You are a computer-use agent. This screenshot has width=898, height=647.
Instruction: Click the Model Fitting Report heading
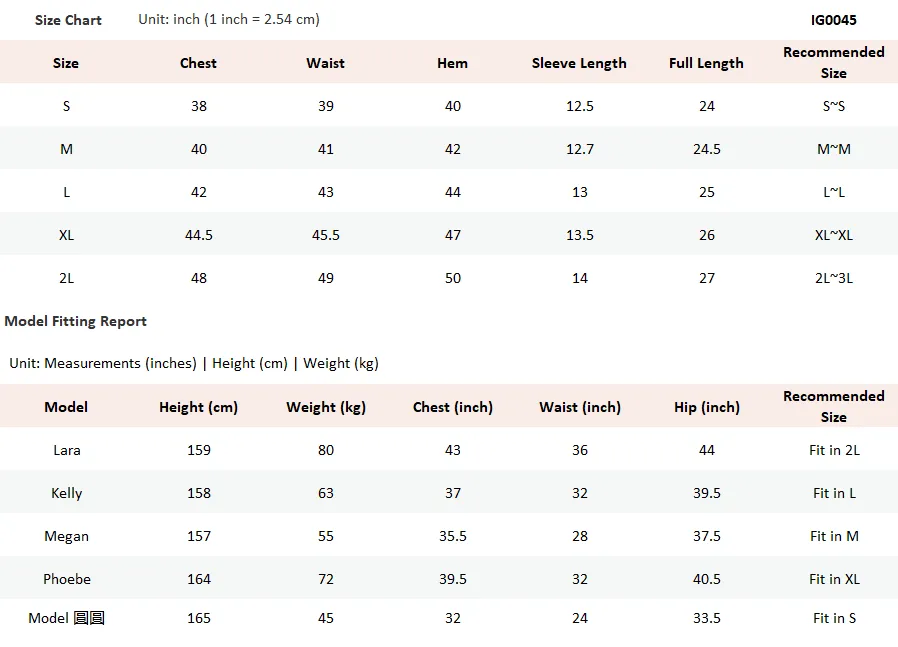coord(76,321)
